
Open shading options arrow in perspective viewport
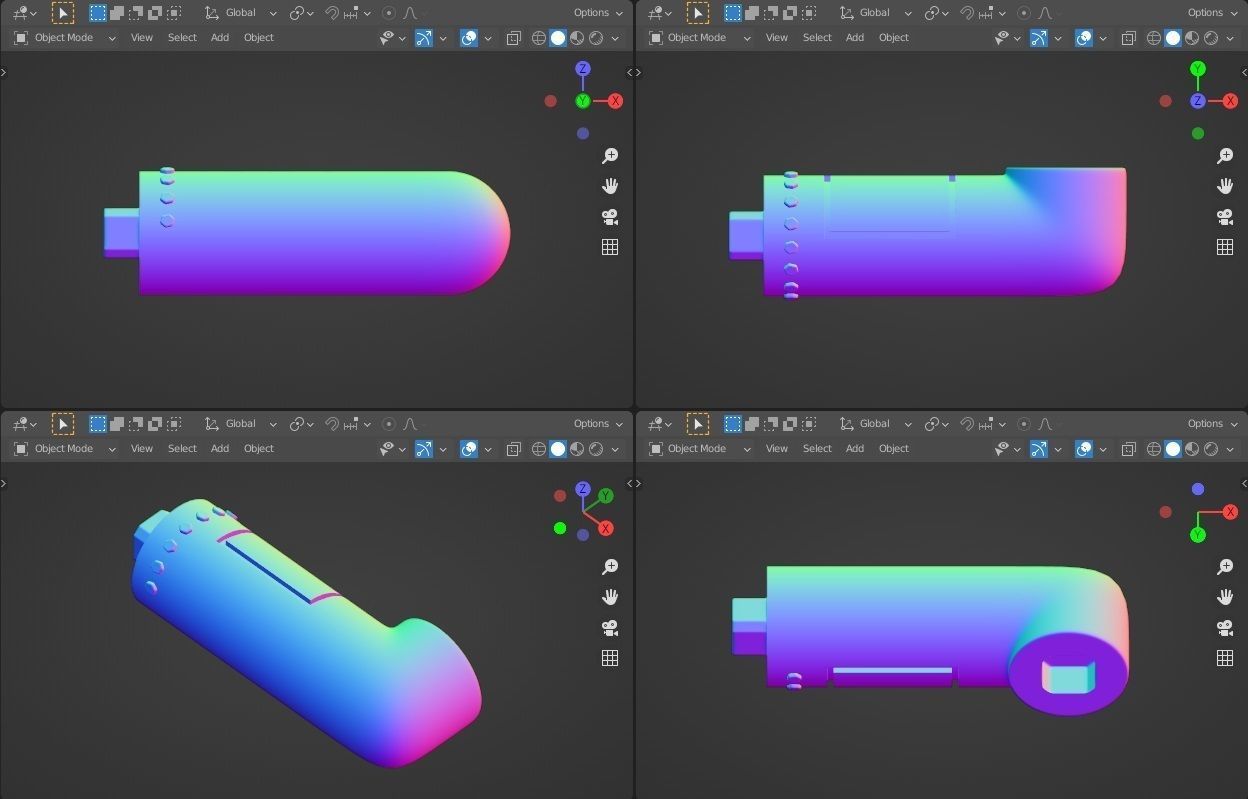(615, 449)
